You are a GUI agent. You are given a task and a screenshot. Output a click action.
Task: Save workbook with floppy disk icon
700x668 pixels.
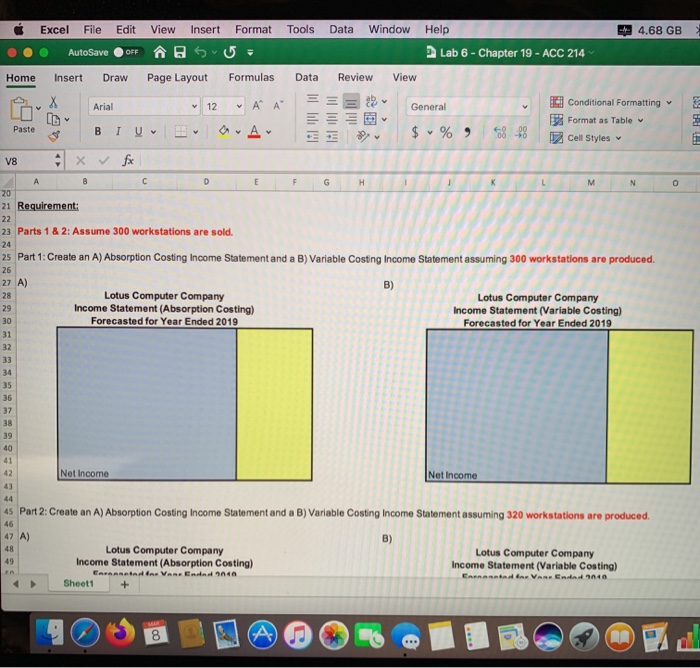coord(179,52)
